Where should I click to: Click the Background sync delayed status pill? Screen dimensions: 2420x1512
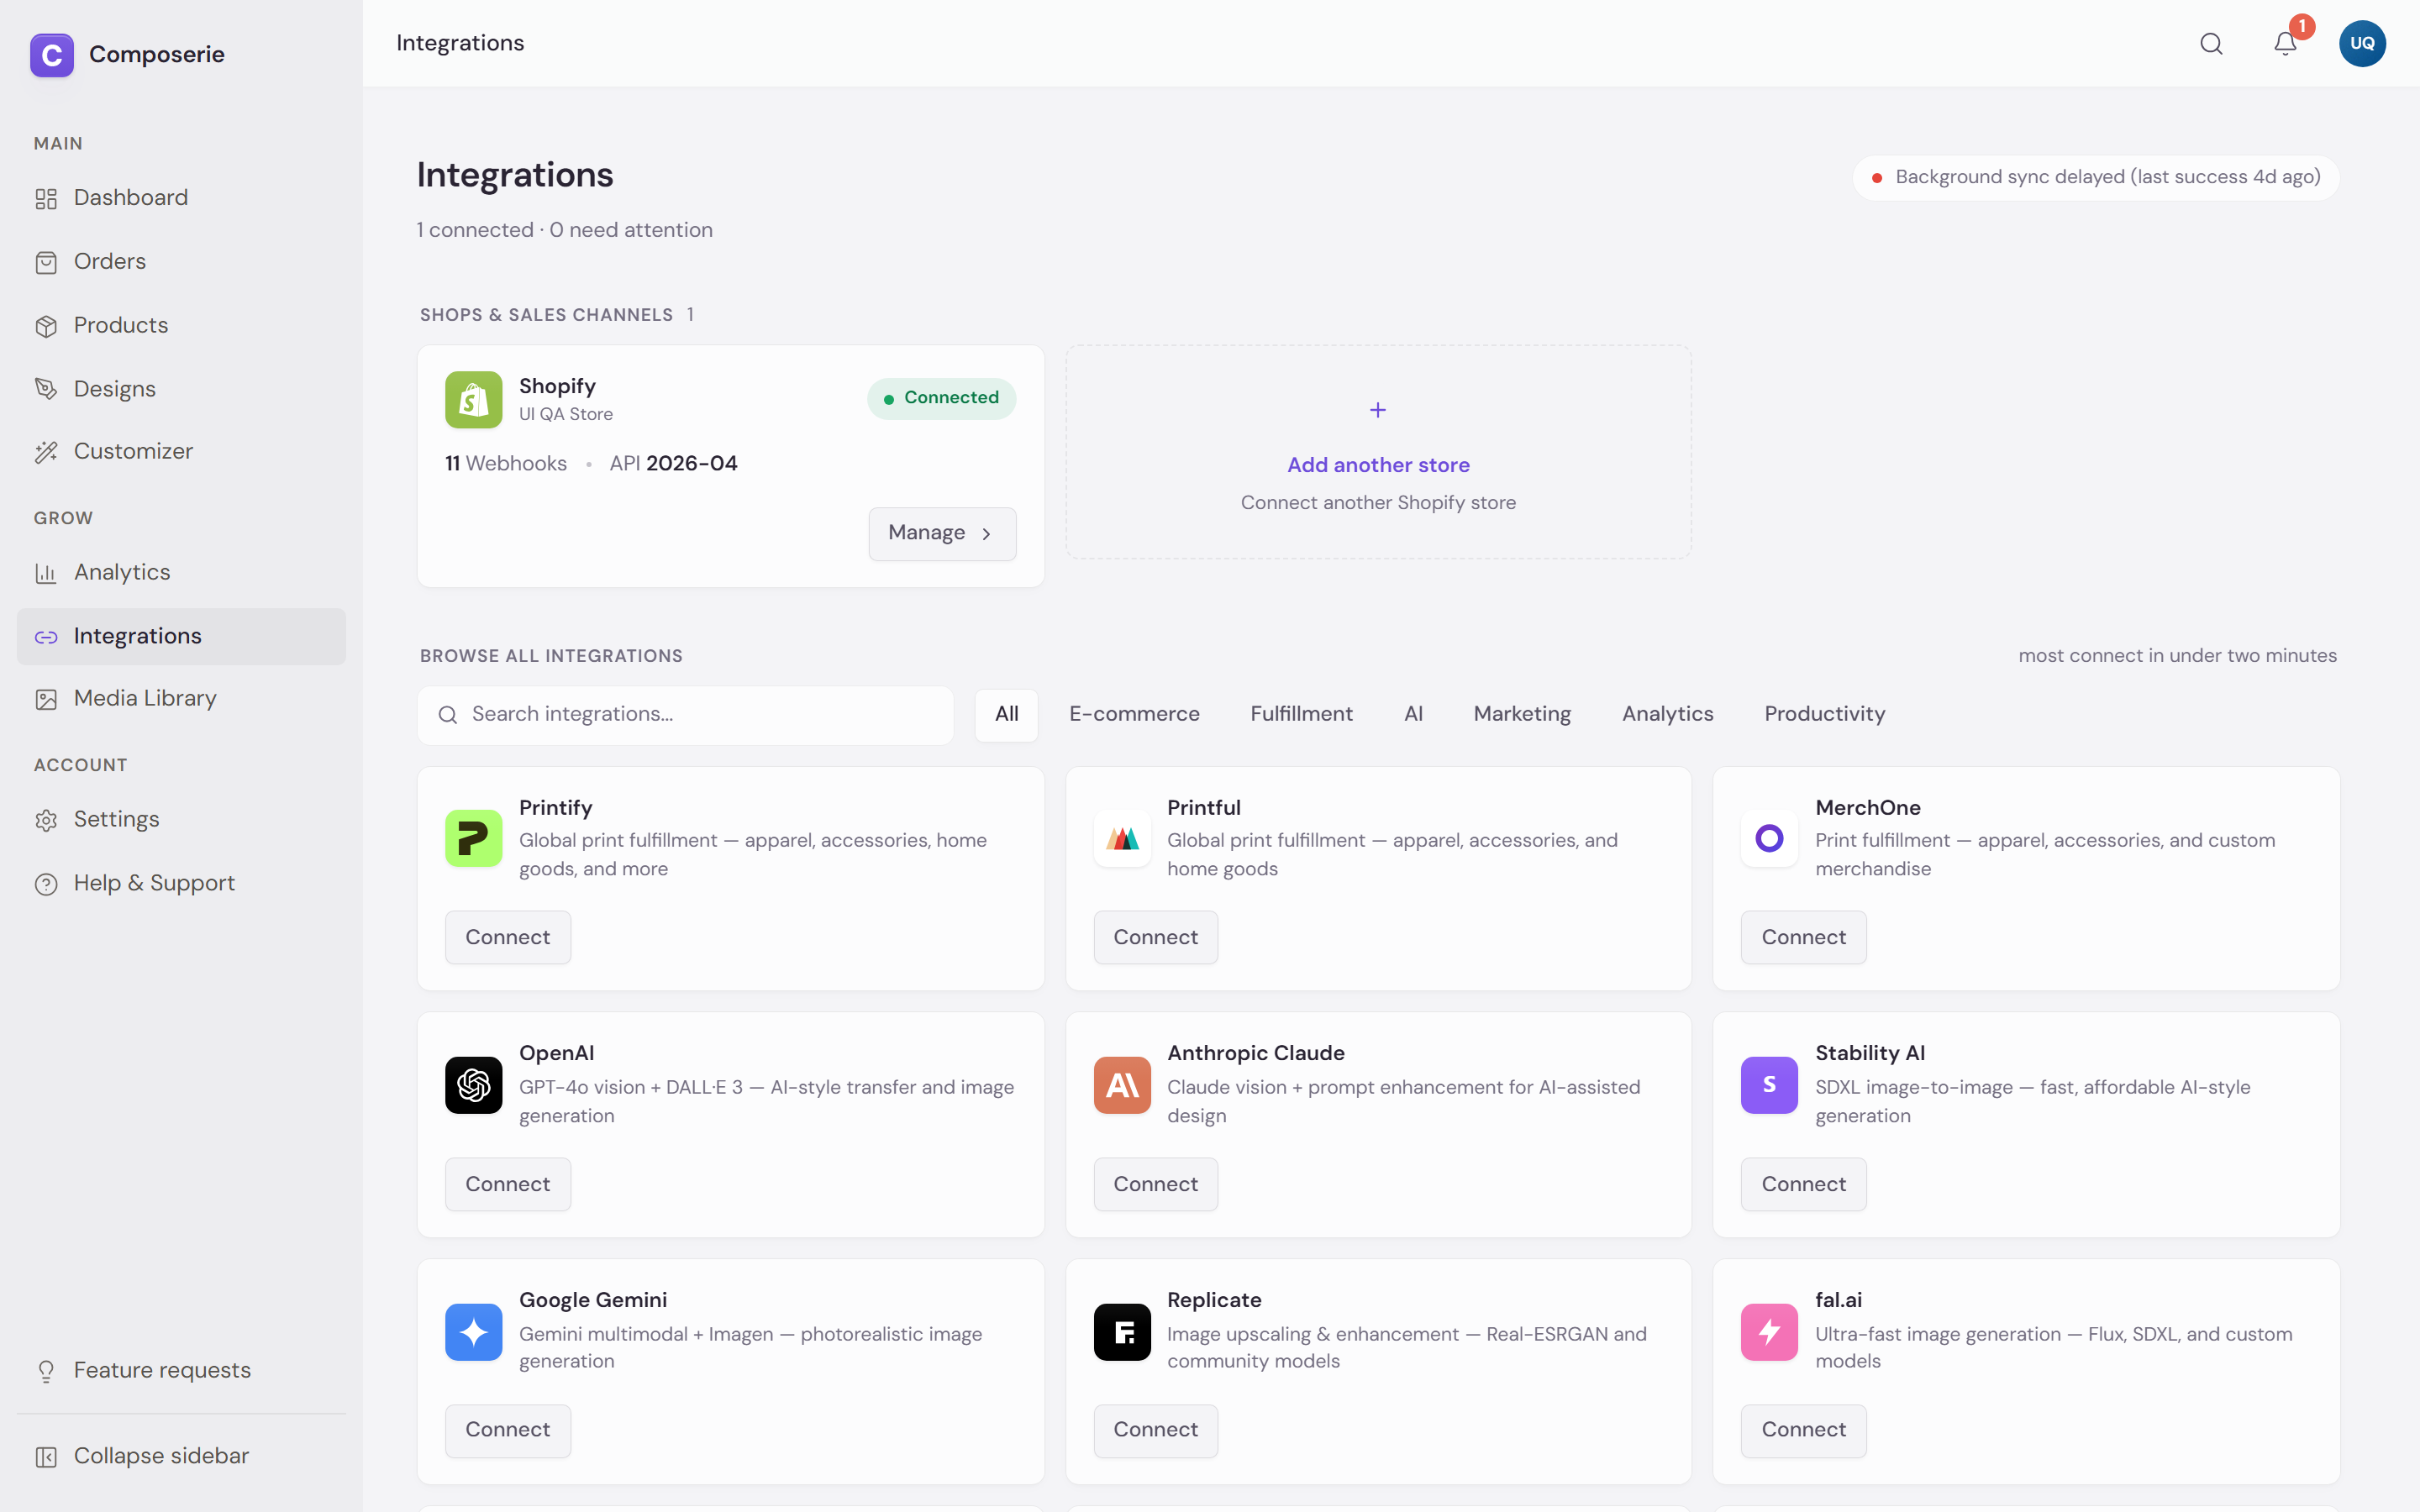[2096, 178]
